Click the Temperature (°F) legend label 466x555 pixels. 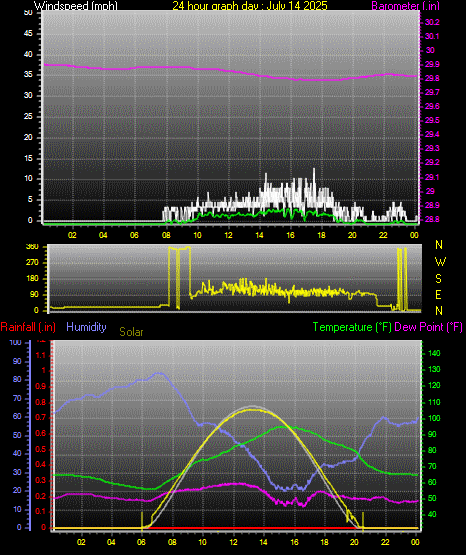coord(352,327)
